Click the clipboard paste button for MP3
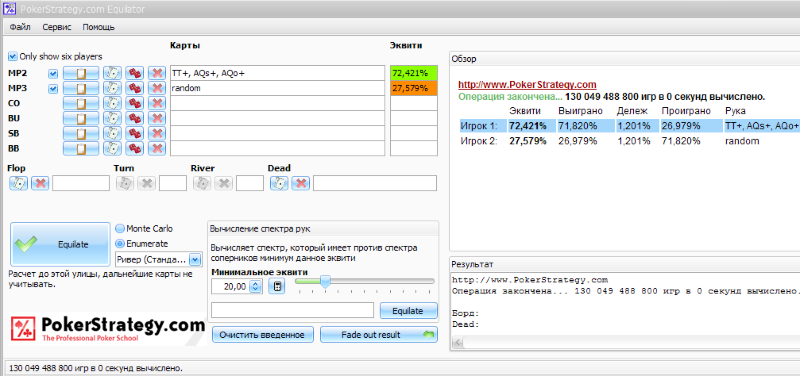Screen dimensions: 800x376 pos(81,88)
